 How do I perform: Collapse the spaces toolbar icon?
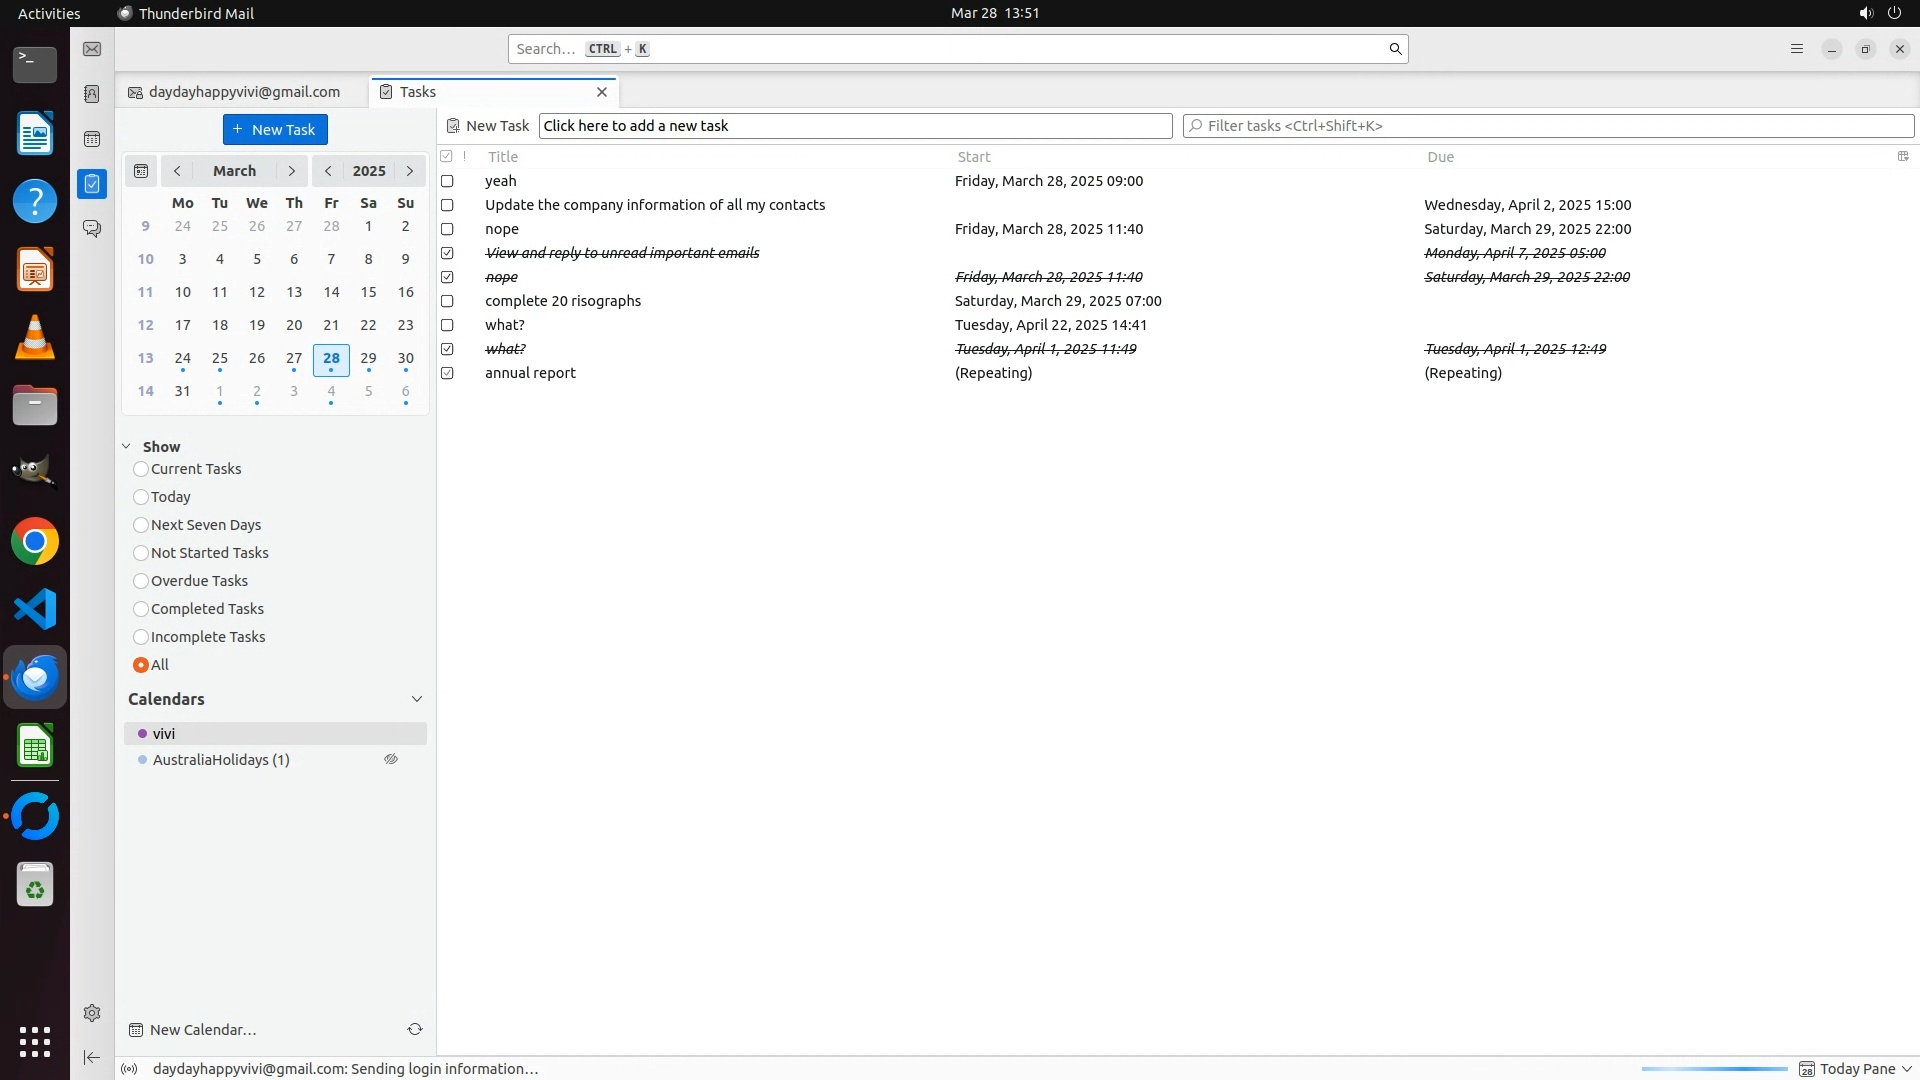[x=92, y=1057]
